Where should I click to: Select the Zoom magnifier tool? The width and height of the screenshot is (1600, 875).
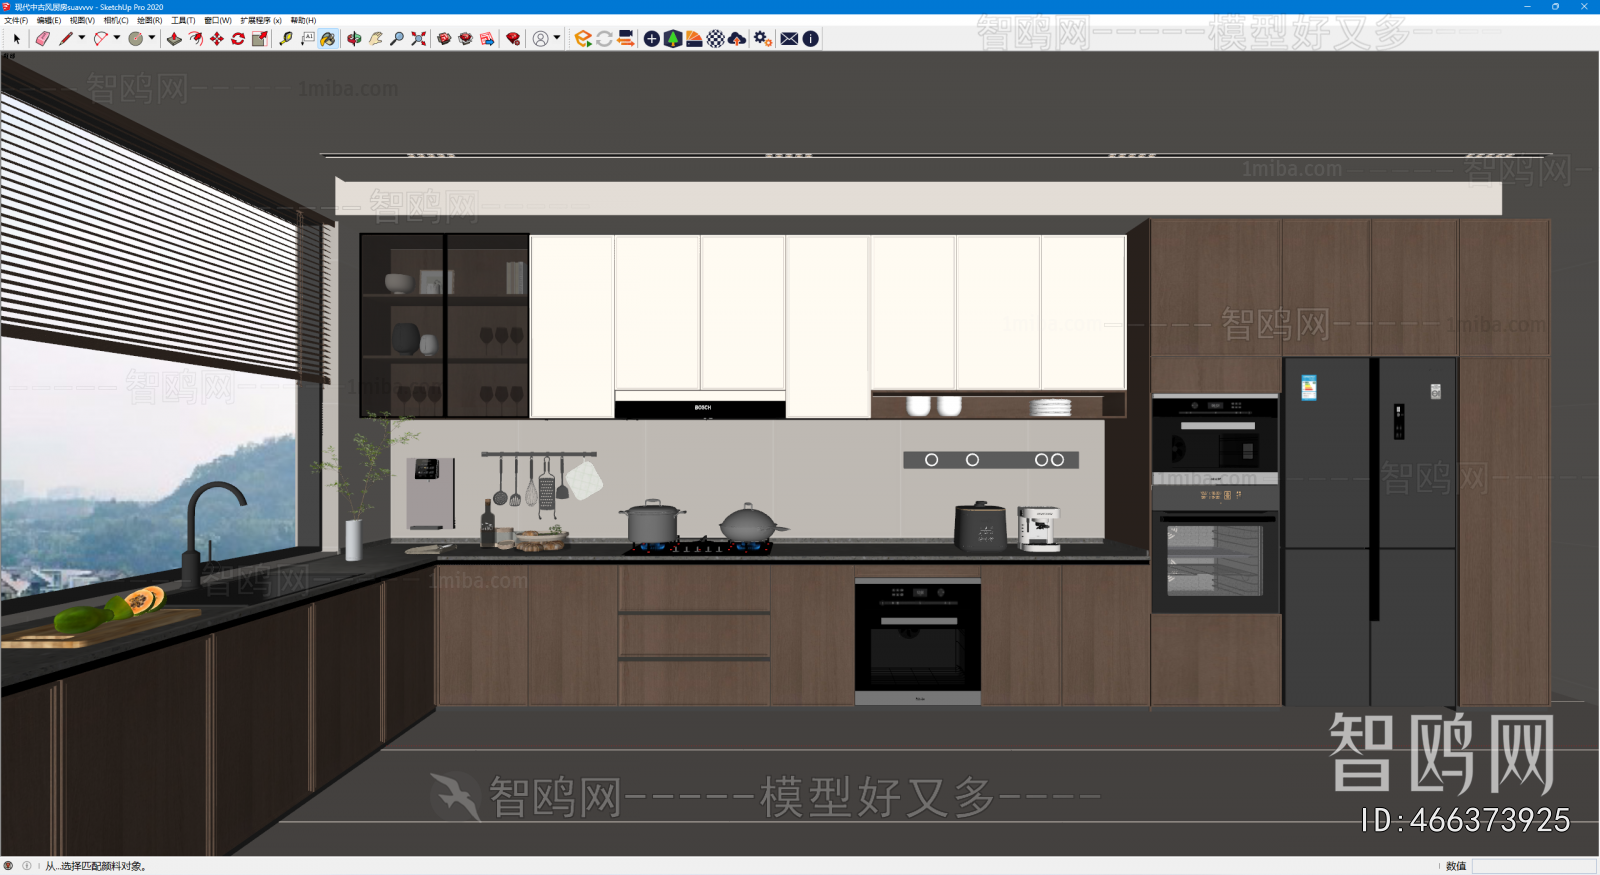tap(397, 39)
